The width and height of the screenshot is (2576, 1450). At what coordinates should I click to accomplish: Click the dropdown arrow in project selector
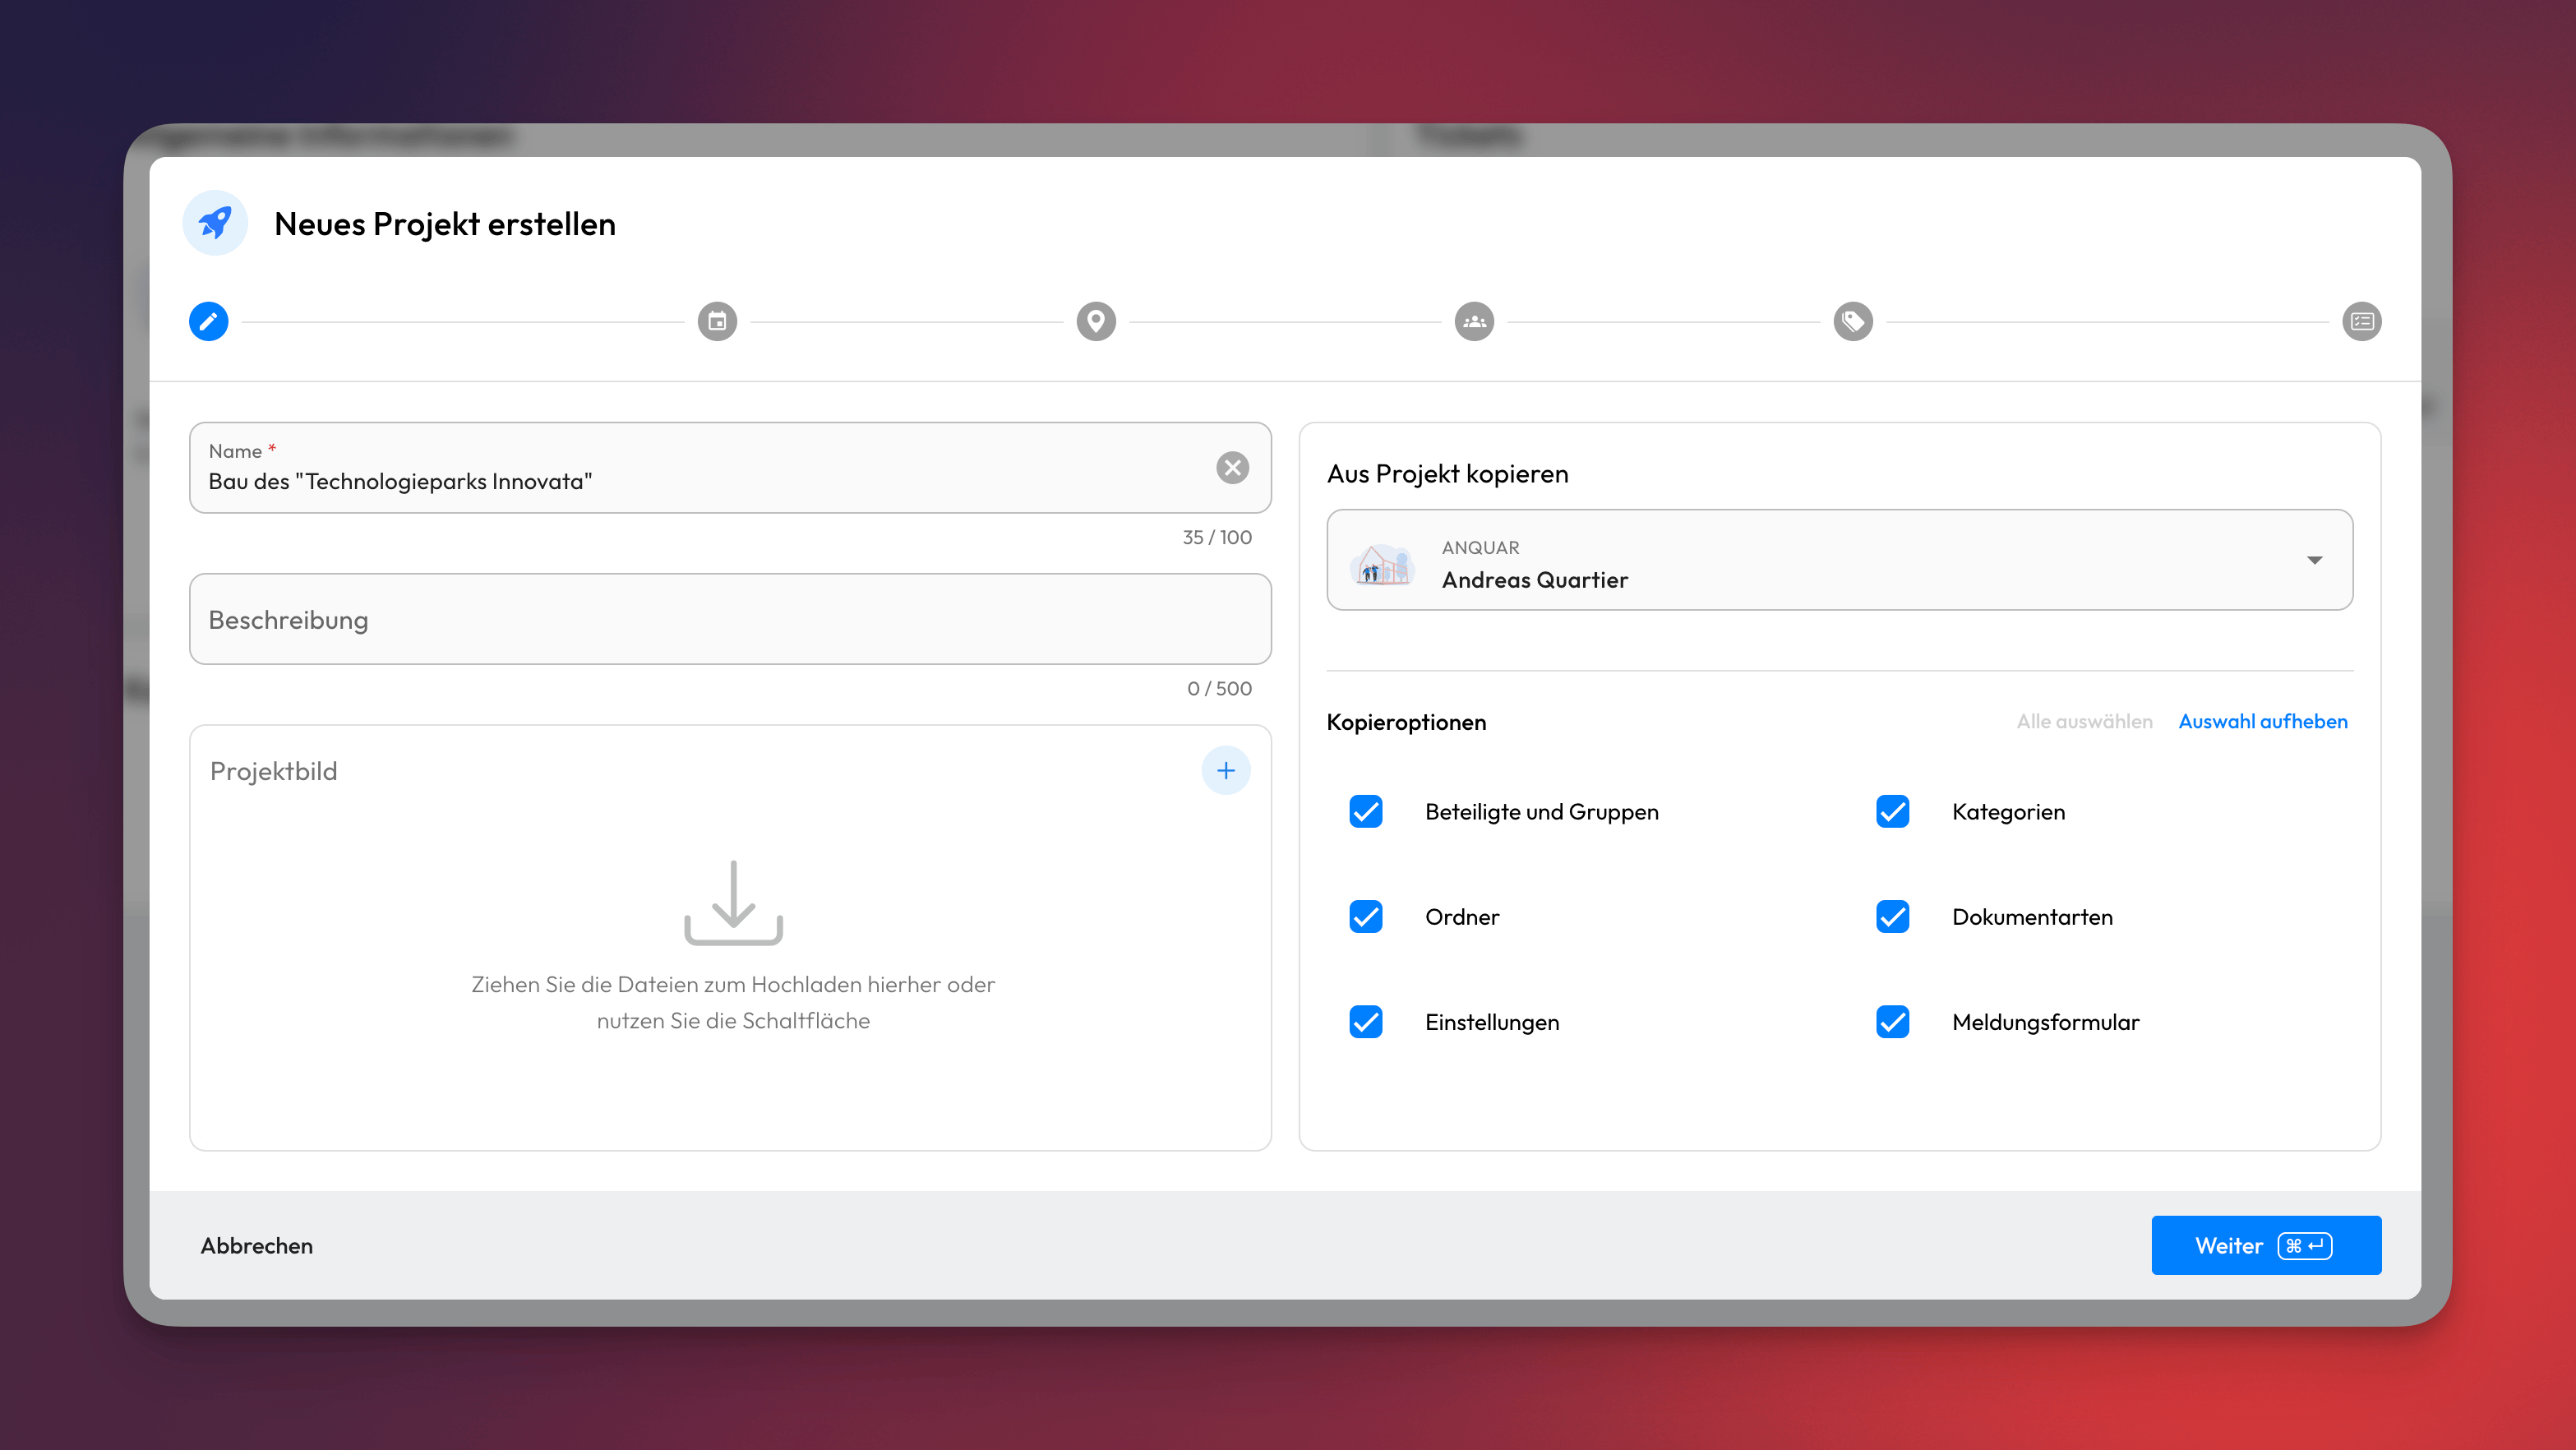pos(2314,560)
